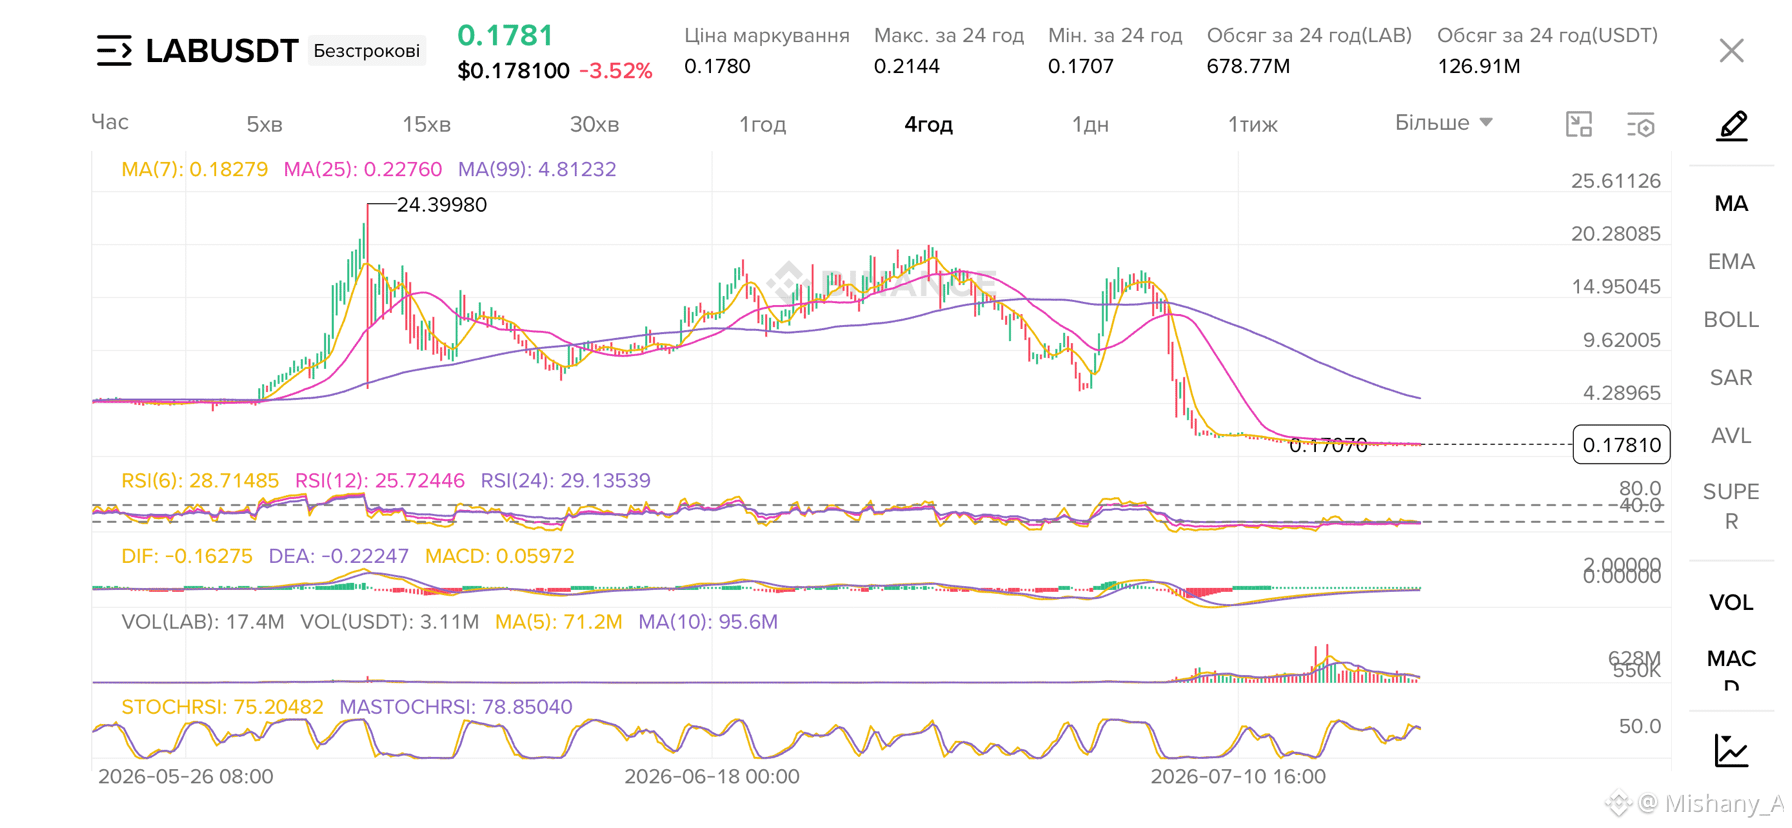Image resolution: width=1792 pixels, height=828 pixels.
Task: Toggle the VOL sub-indicator
Action: click(x=1731, y=603)
